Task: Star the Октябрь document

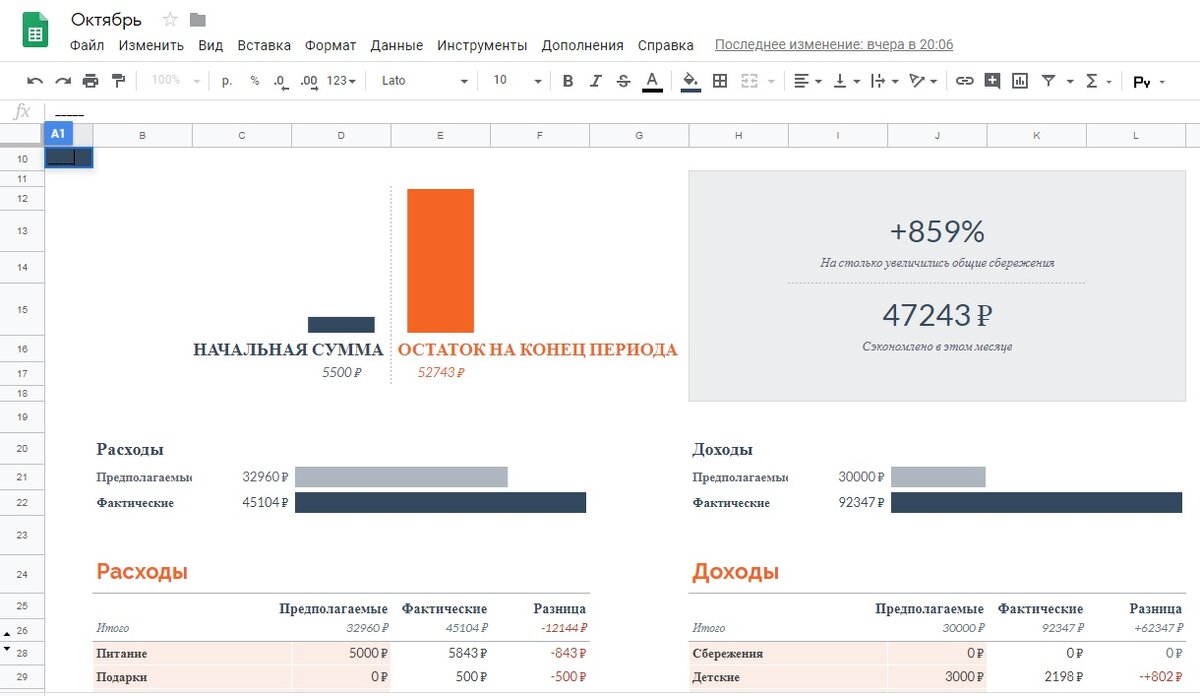Action: (170, 19)
